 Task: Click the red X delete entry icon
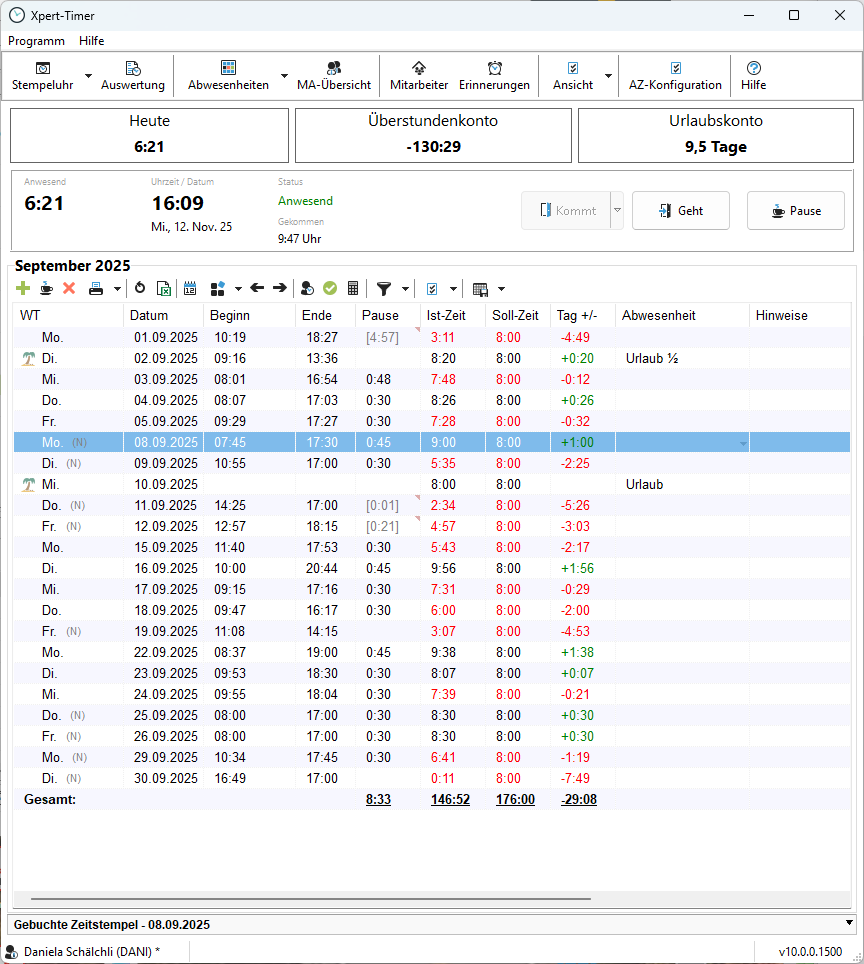point(69,288)
